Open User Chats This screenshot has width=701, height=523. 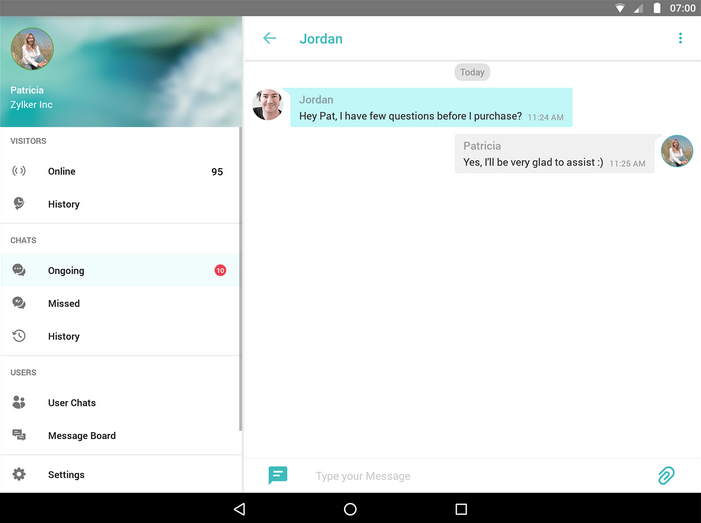(120, 403)
